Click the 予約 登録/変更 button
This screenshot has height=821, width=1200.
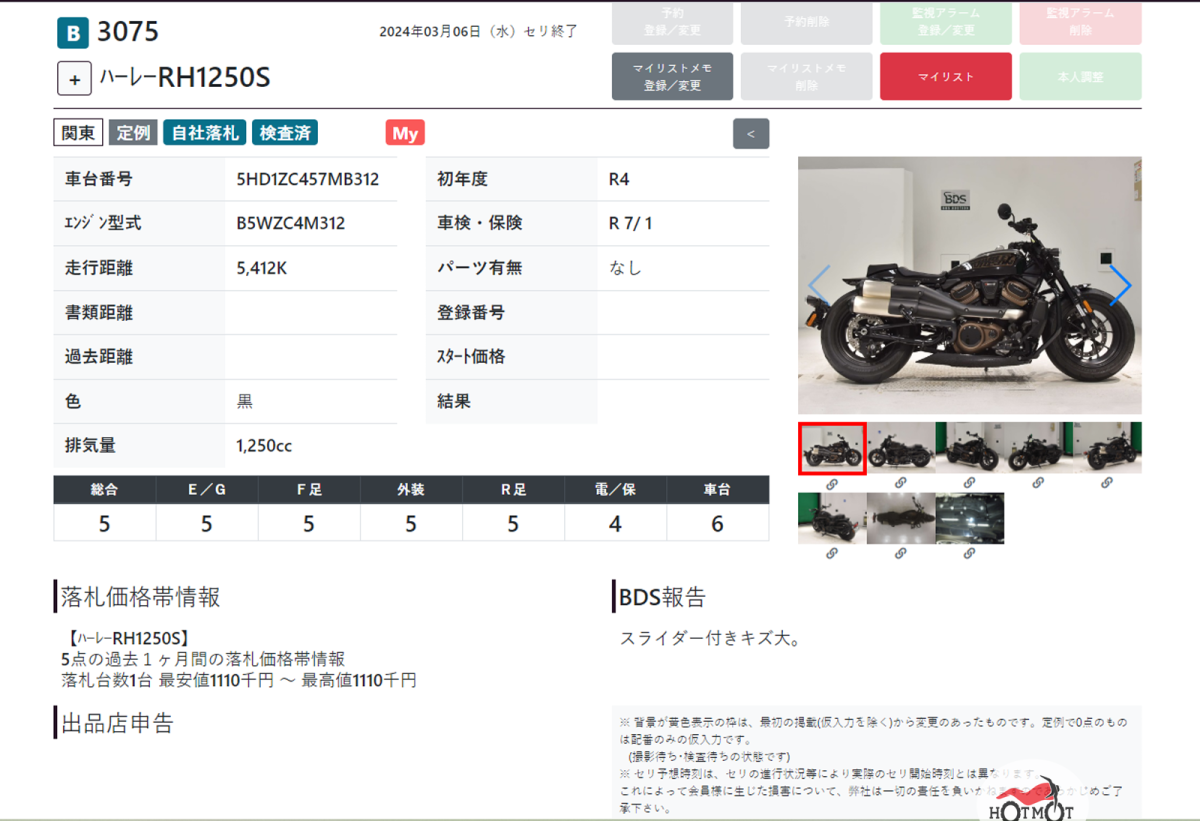click(672, 22)
